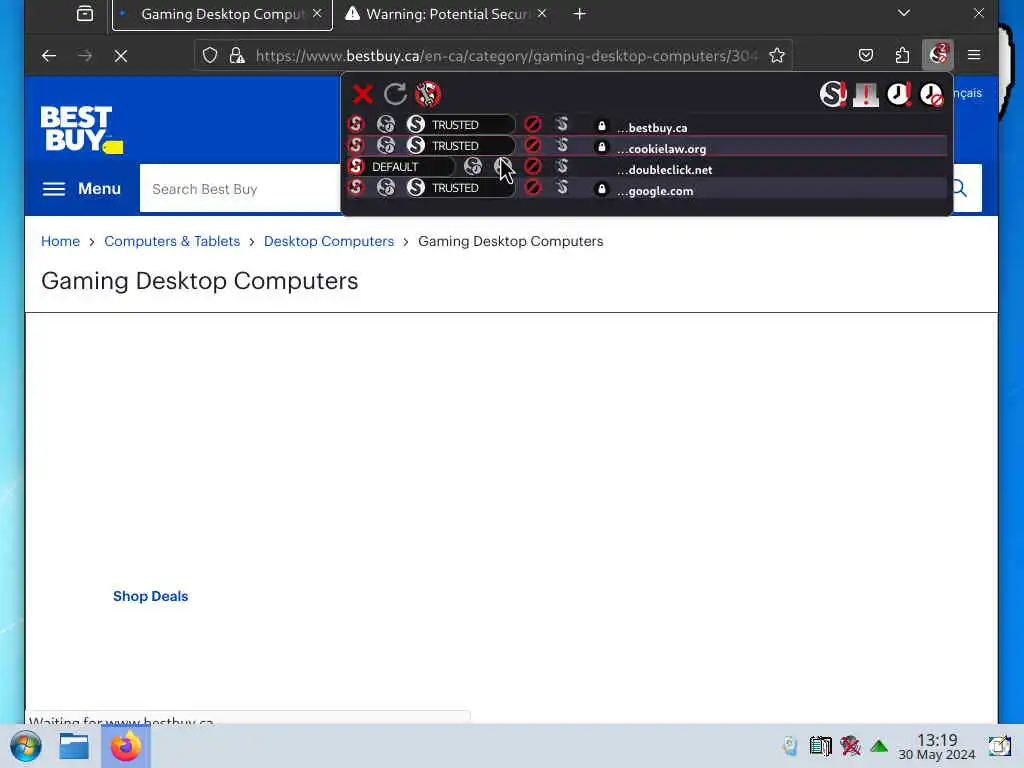Open the Firefox hamburger menu

tap(974, 55)
